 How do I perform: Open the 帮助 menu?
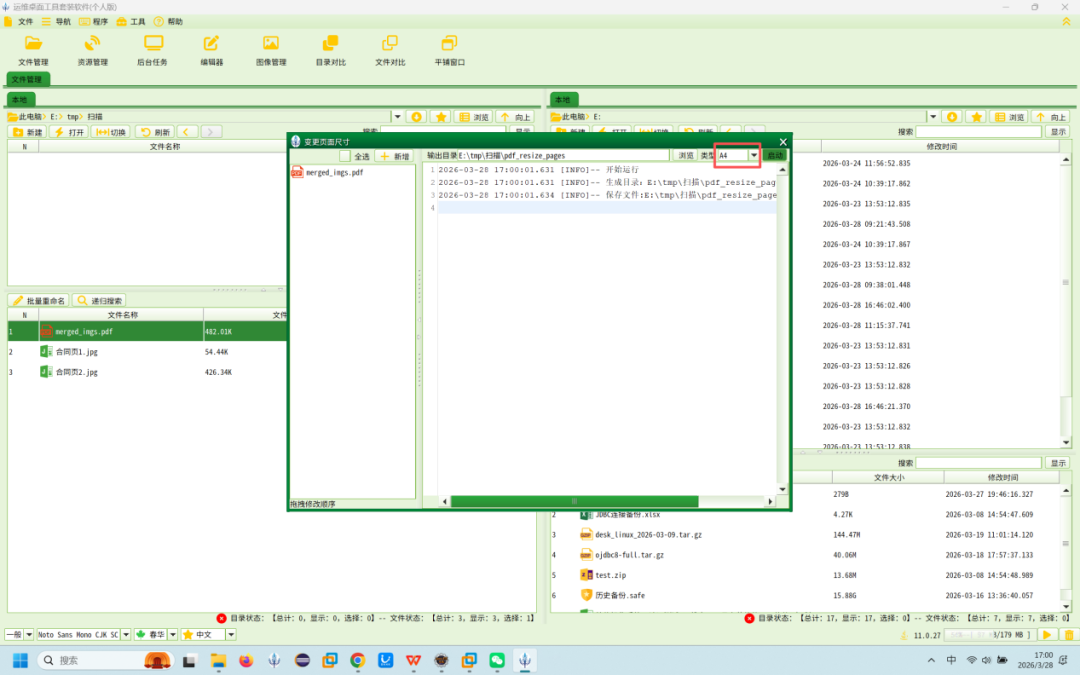click(169, 21)
